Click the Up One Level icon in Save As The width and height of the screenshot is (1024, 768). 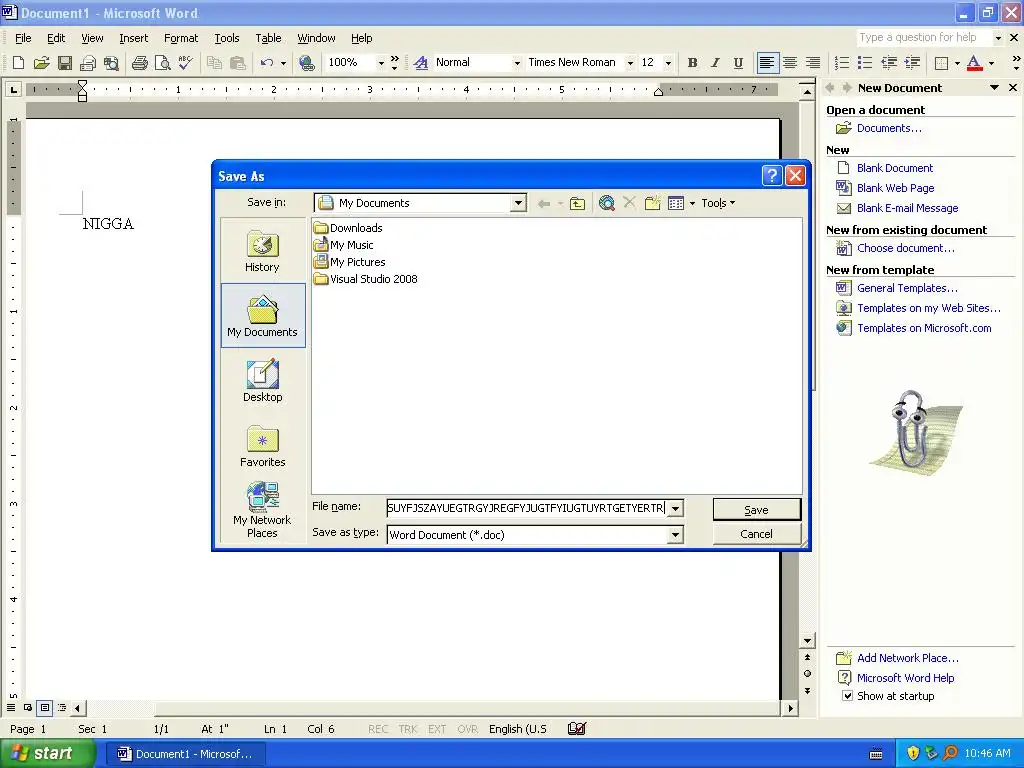pos(577,203)
